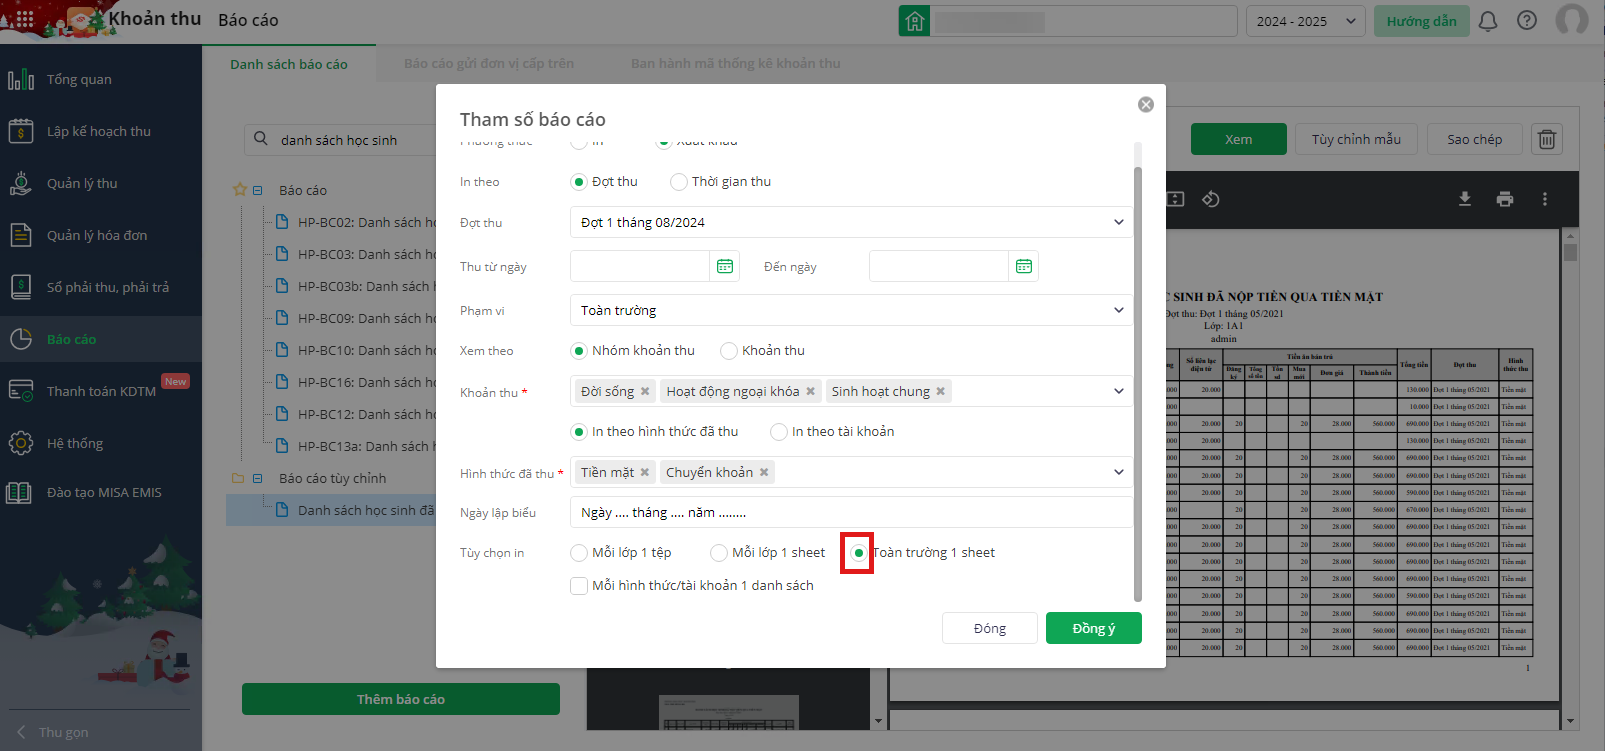
Task: Click the Đóng cancel button
Action: coord(990,628)
